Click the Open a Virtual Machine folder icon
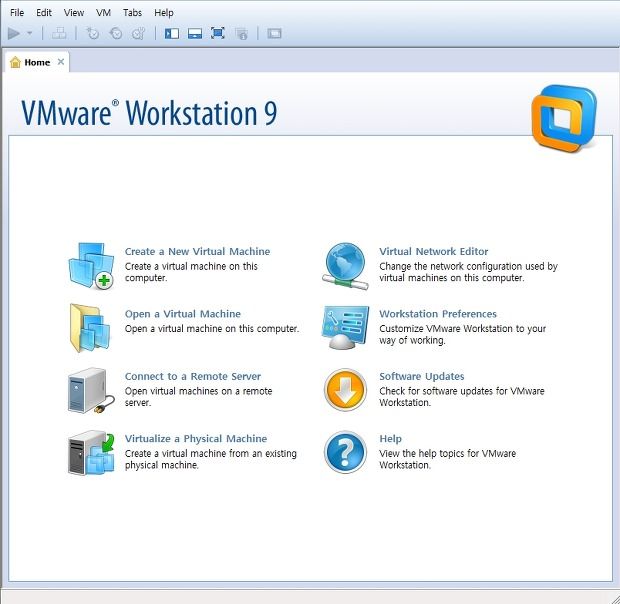620x604 pixels. click(90, 328)
